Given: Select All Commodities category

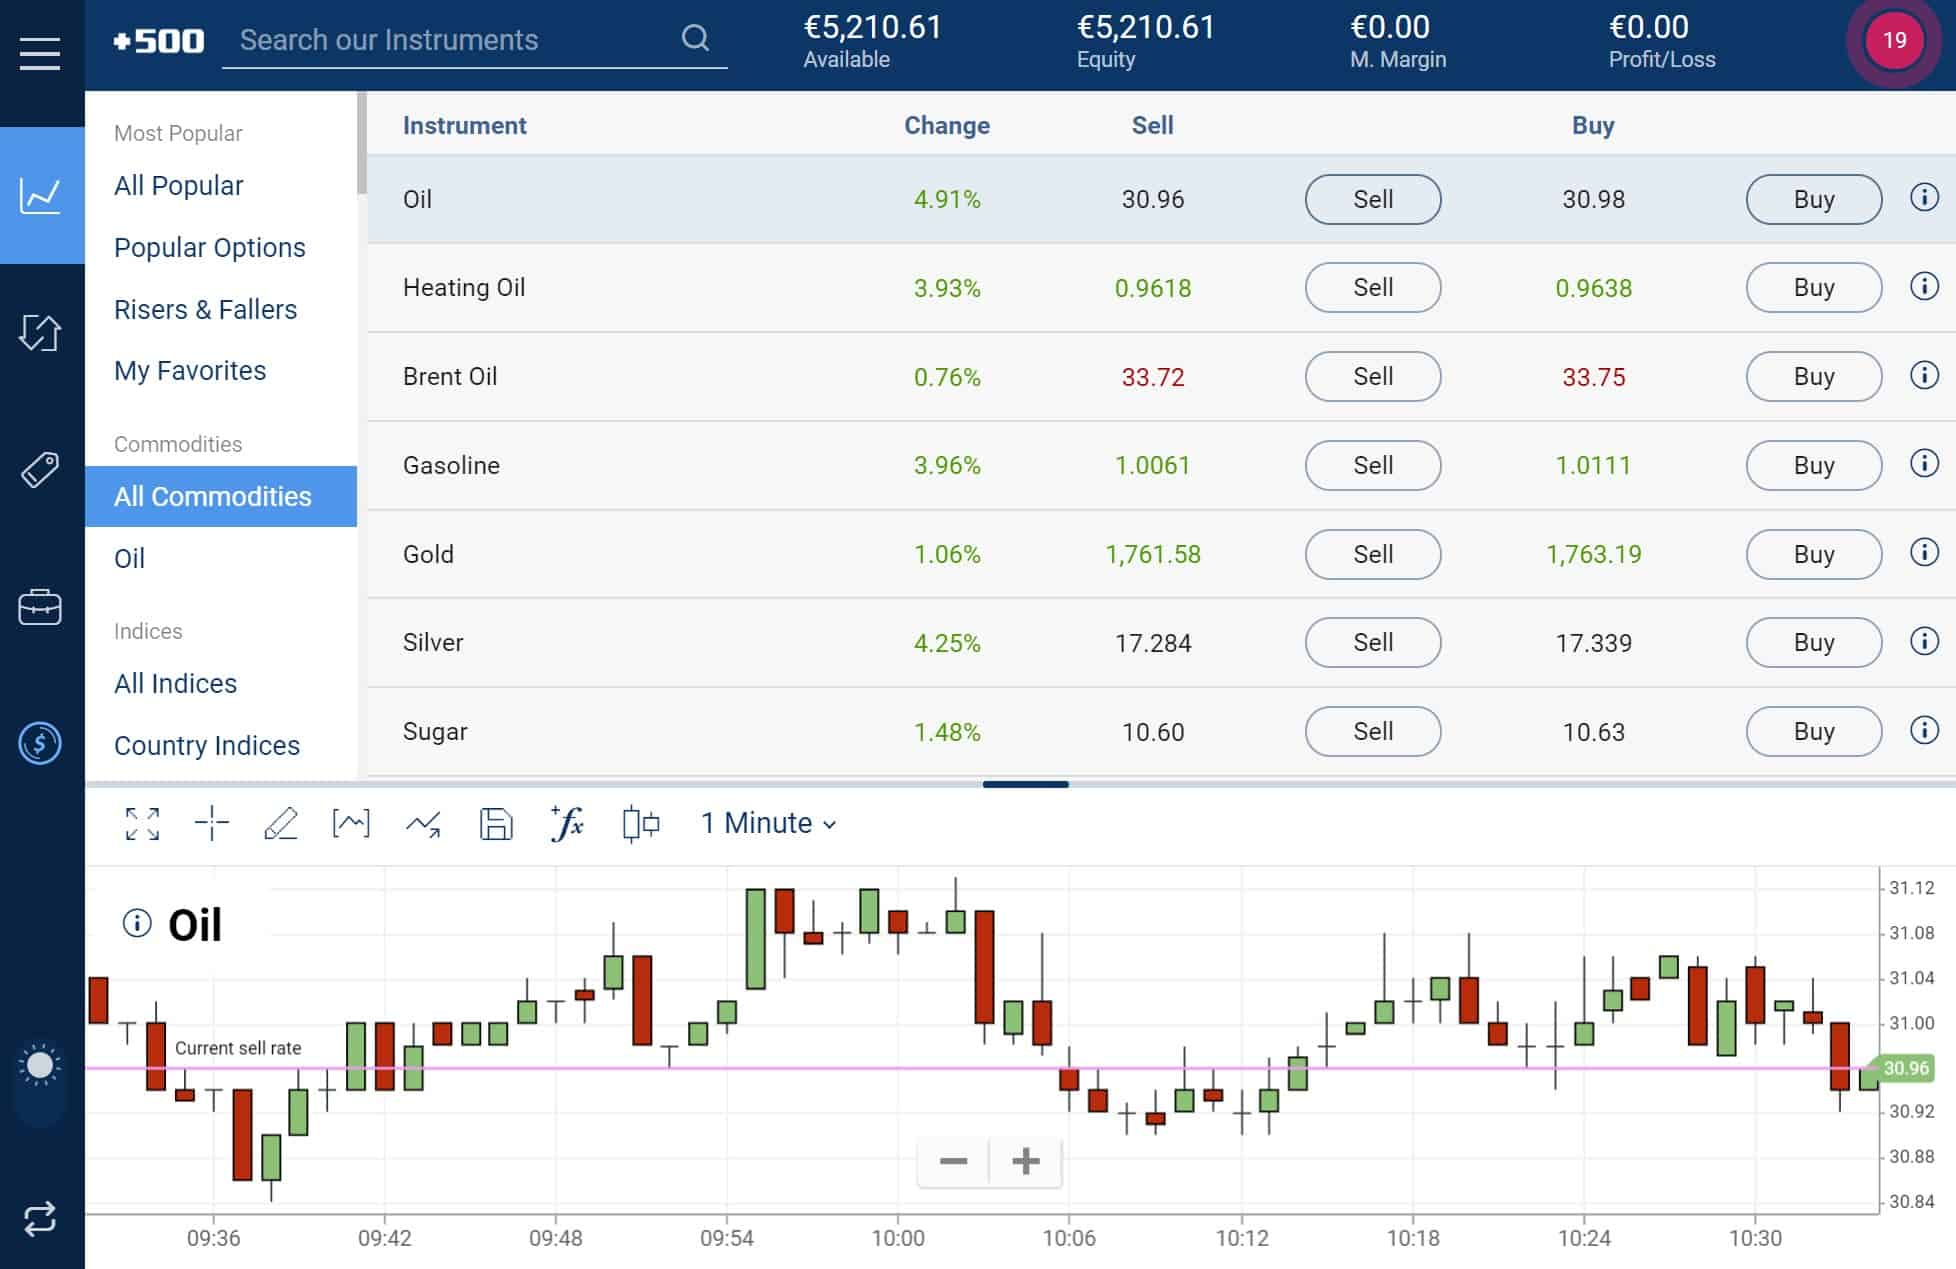Looking at the screenshot, I should pyautogui.click(x=221, y=496).
